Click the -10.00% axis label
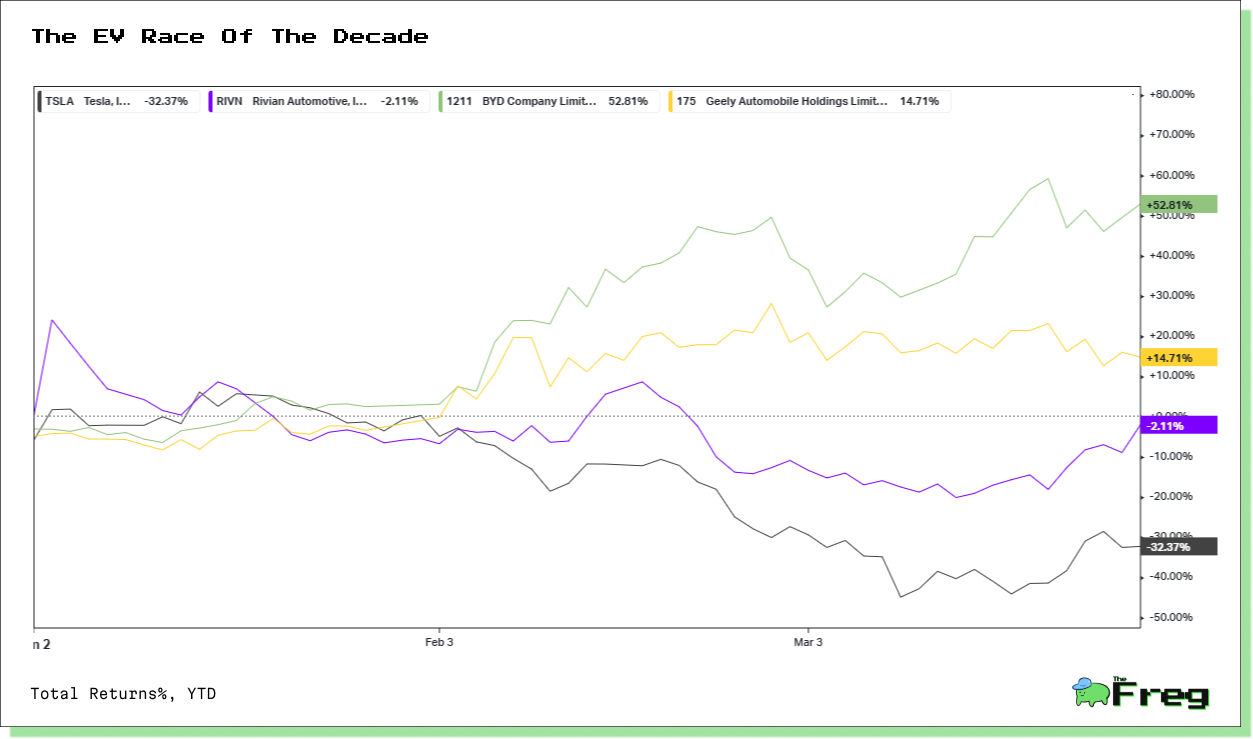 [1172, 456]
